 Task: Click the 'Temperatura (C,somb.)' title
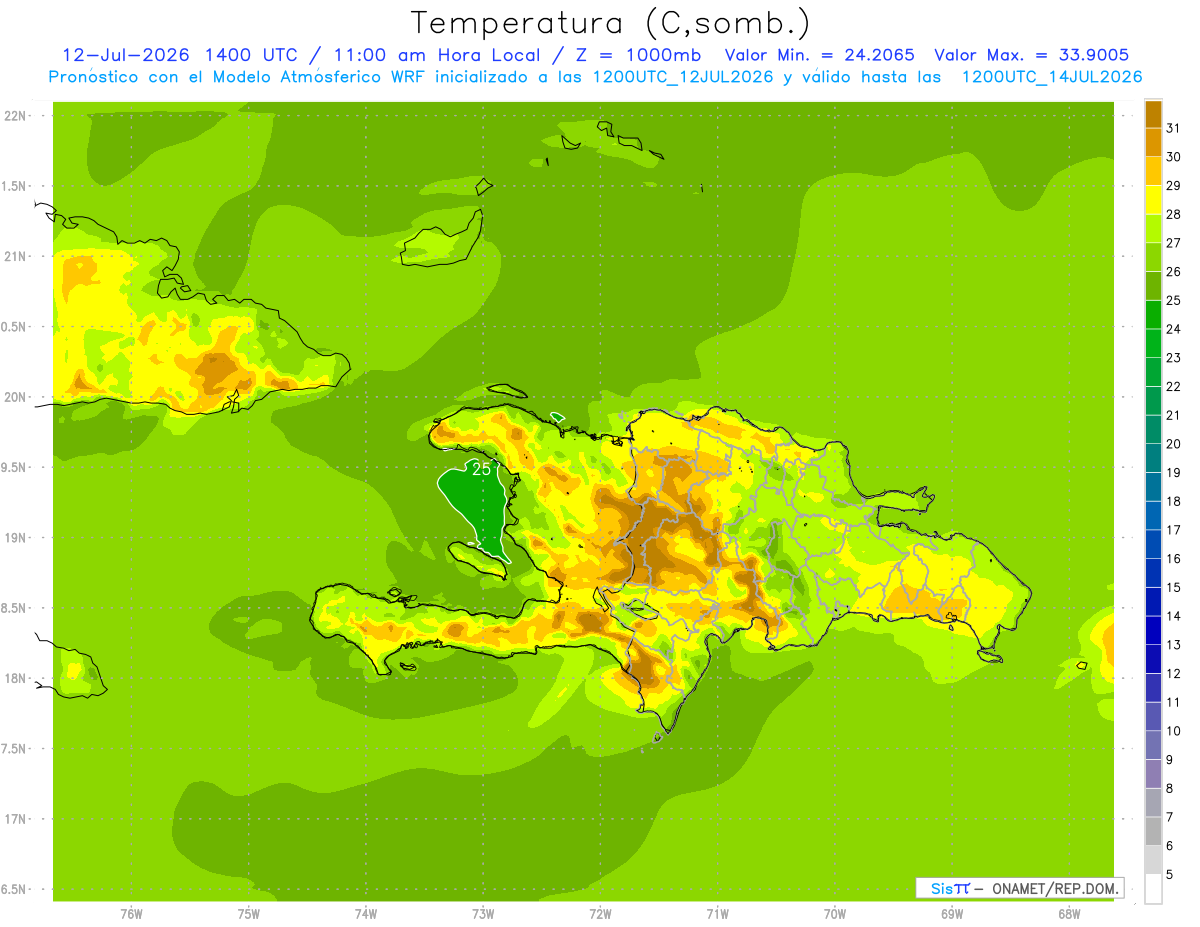tap(610, 23)
